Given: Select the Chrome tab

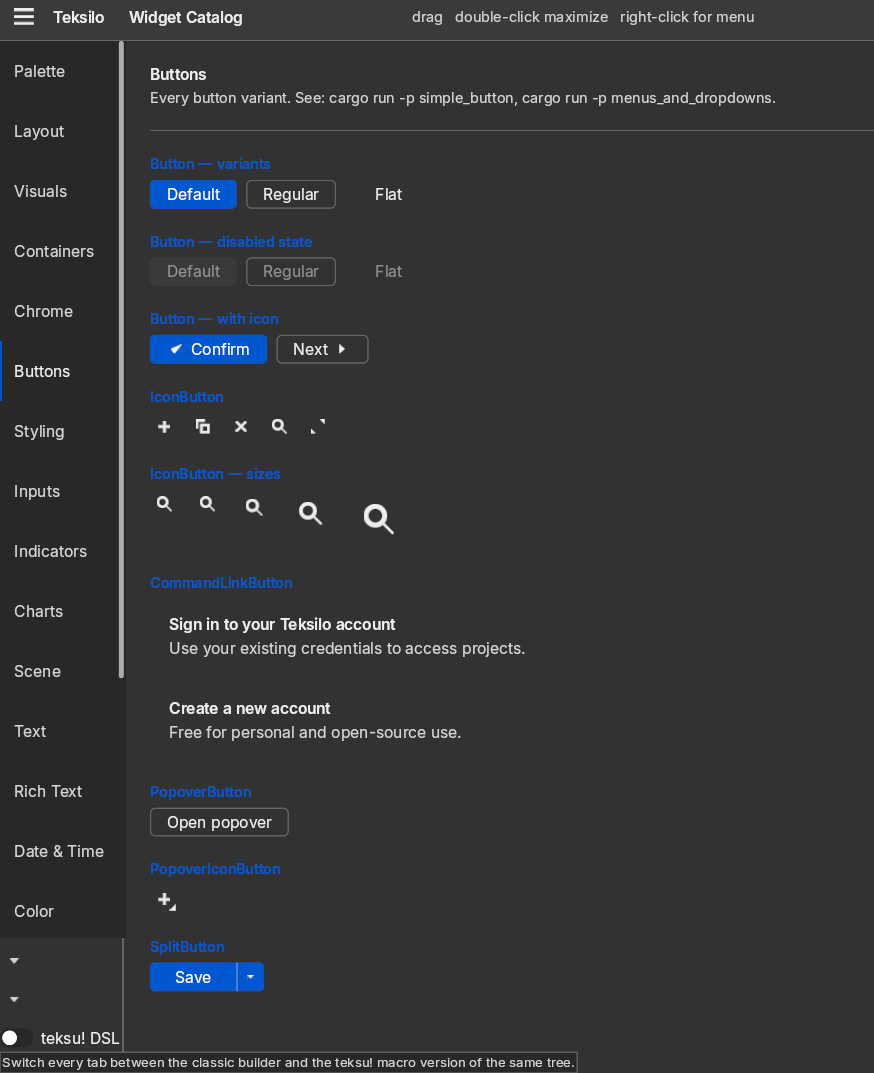Looking at the screenshot, I should pyautogui.click(x=60, y=311).
